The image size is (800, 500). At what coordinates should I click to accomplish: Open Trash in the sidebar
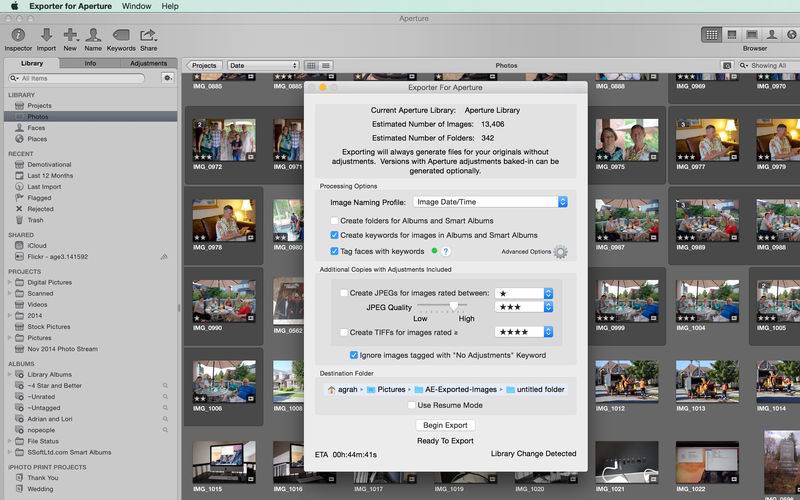pyautogui.click(x=35, y=220)
